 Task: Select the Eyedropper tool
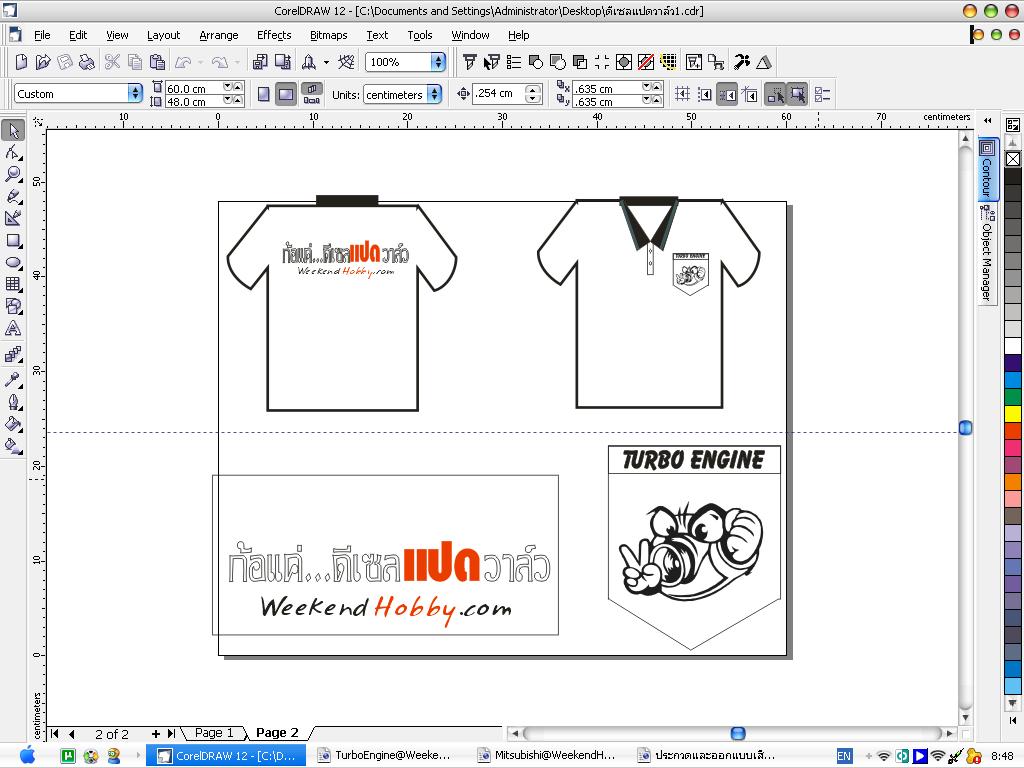(x=13, y=379)
